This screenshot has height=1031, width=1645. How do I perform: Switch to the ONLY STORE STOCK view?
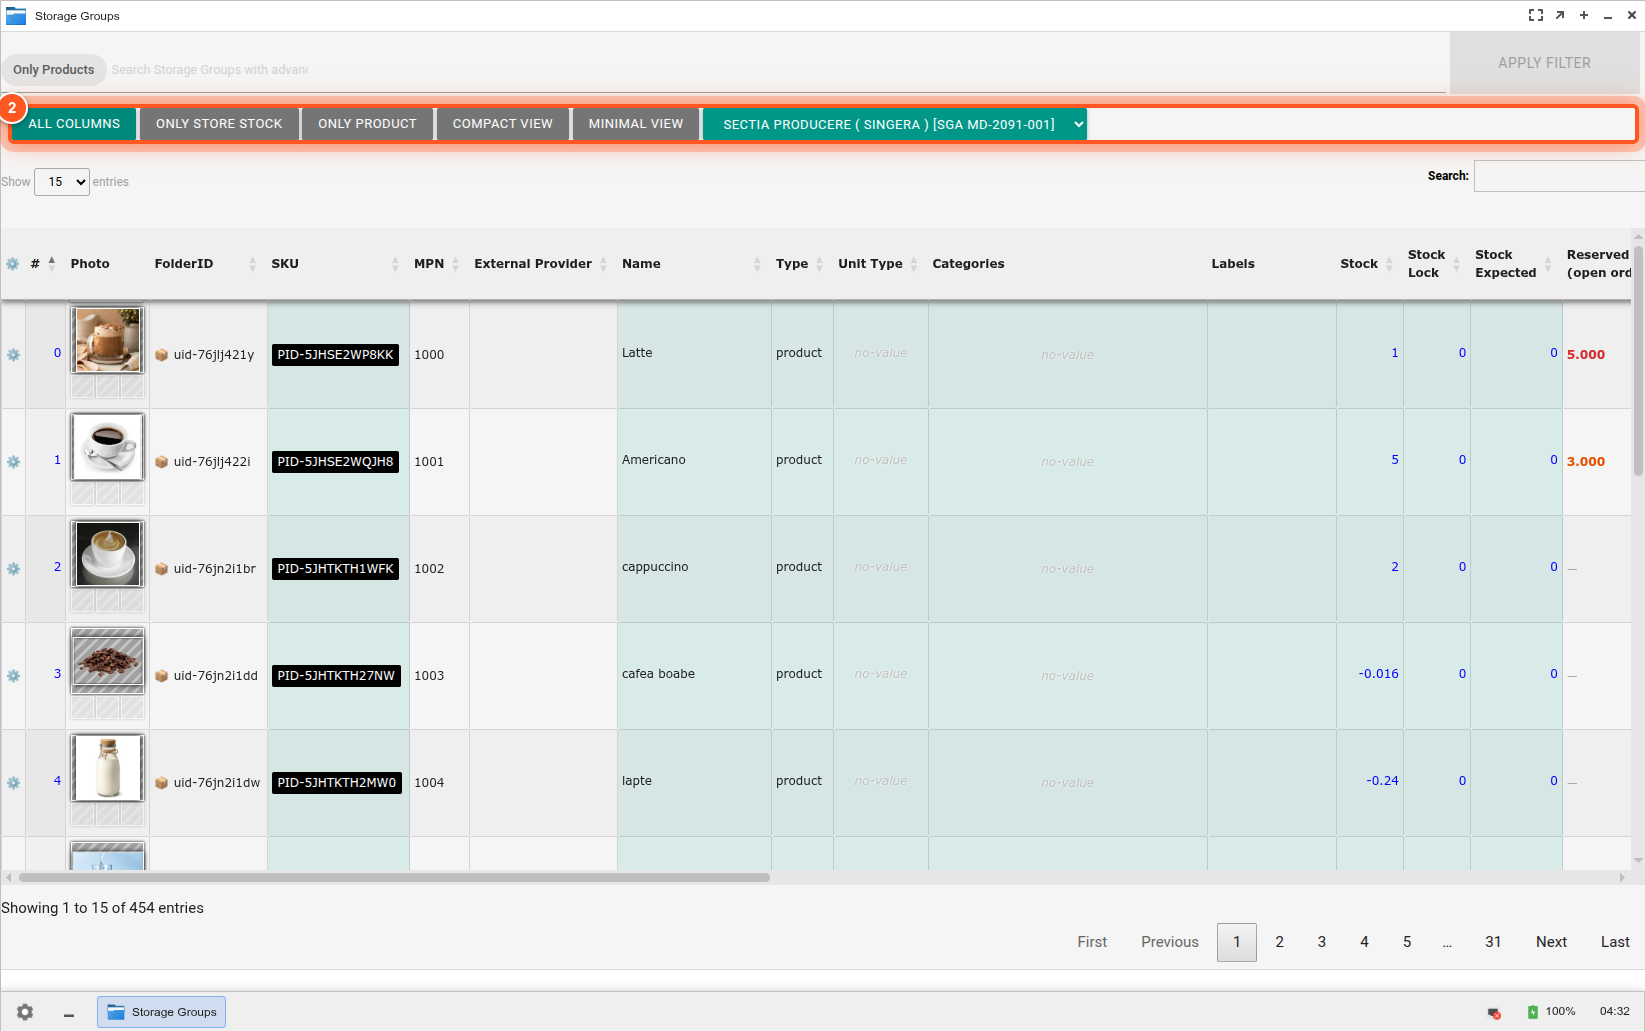[x=219, y=124]
